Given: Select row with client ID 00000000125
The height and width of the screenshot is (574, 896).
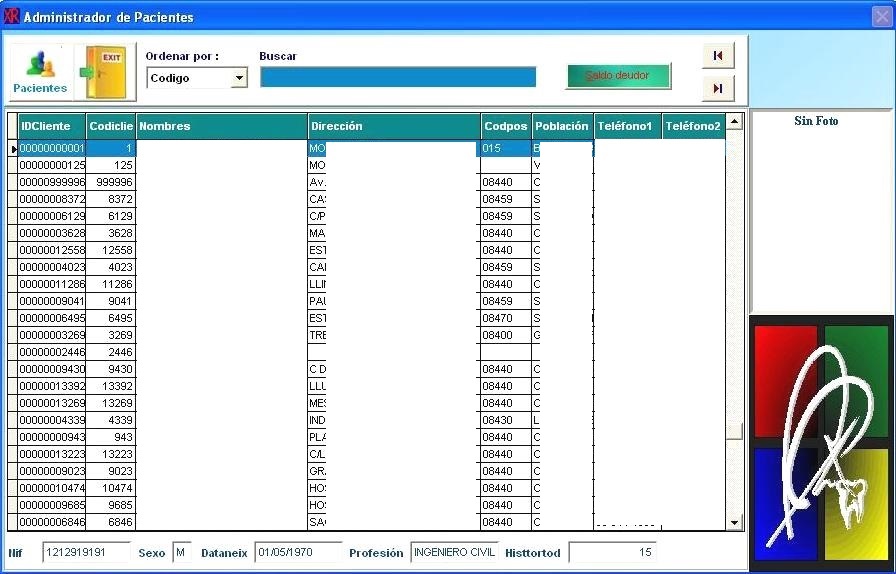Looking at the screenshot, I should tap(51, 166).
